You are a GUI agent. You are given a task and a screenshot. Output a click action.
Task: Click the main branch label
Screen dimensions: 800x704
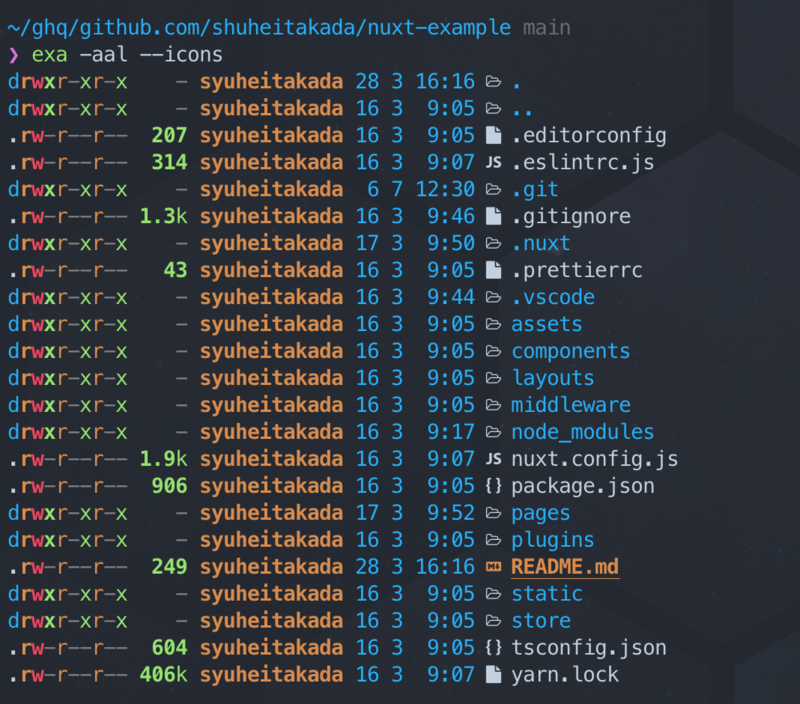546,28
